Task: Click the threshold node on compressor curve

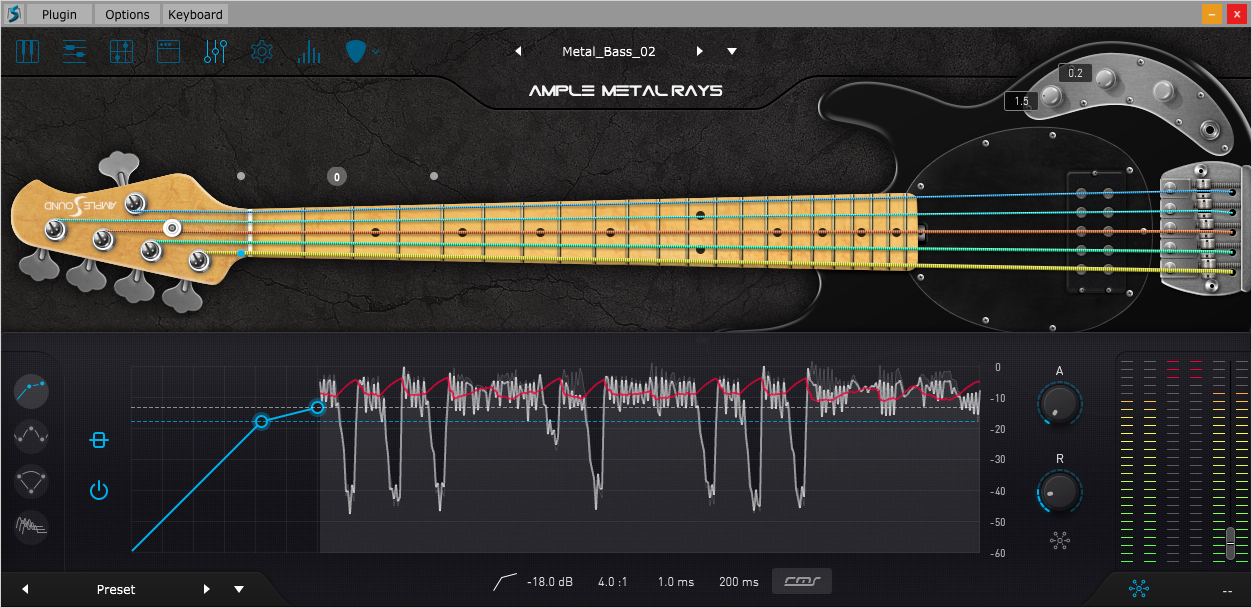Action: 262,421
